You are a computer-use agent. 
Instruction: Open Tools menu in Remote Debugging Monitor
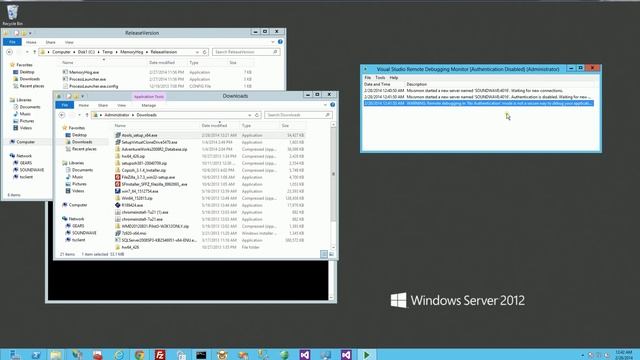point(380,78)
